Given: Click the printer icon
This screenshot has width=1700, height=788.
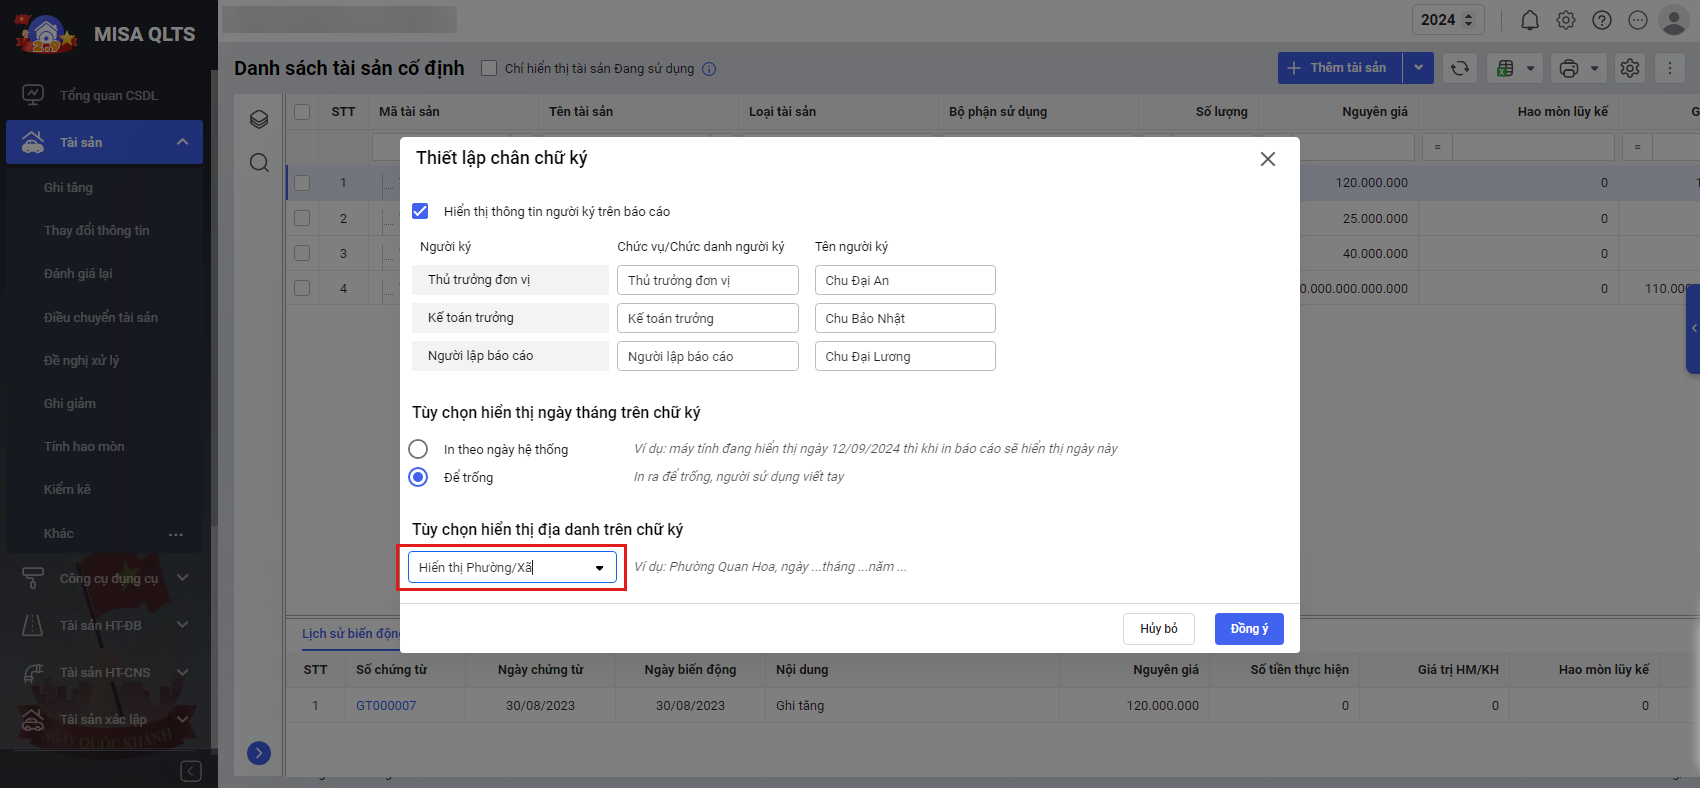Looking at the screenshot, I should (x=1569, y=68).
